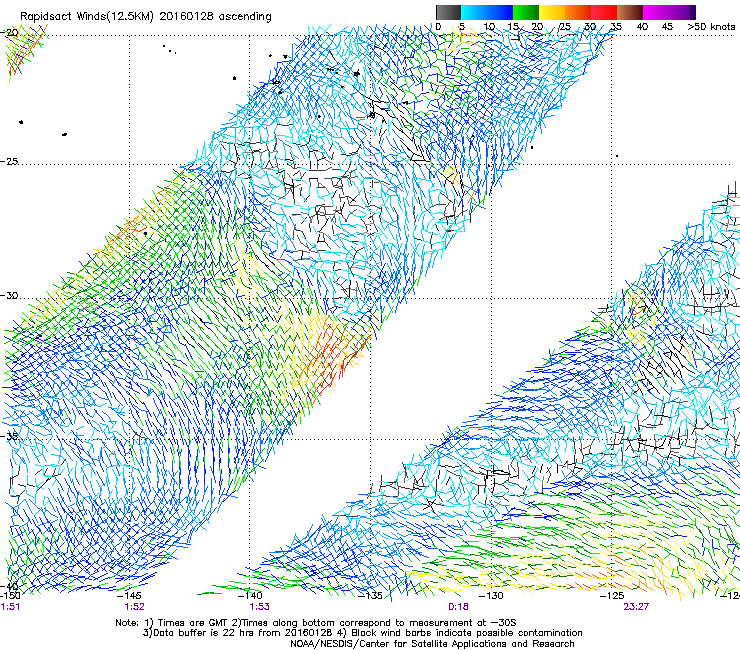Viewport: 740px width, 650px height.
Task: Click the longitude label '-130'
Action: pos(491,595)
